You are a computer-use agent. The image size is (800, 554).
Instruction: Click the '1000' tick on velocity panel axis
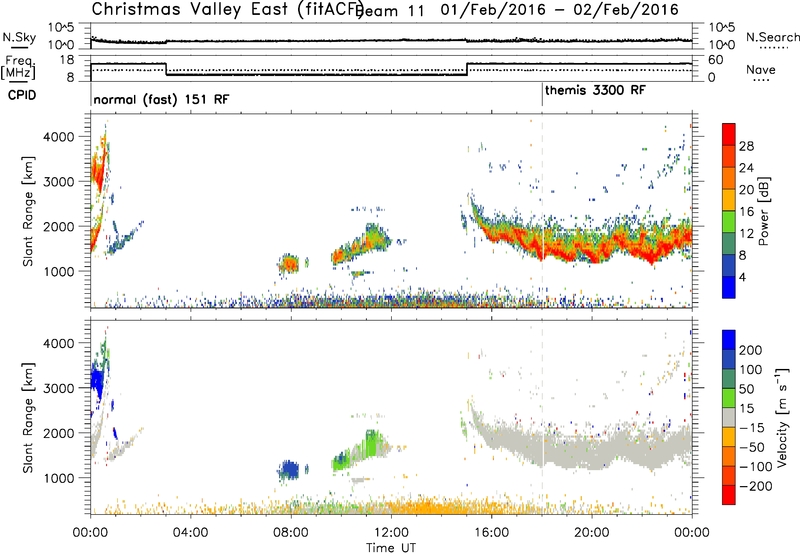click(58, 478)
